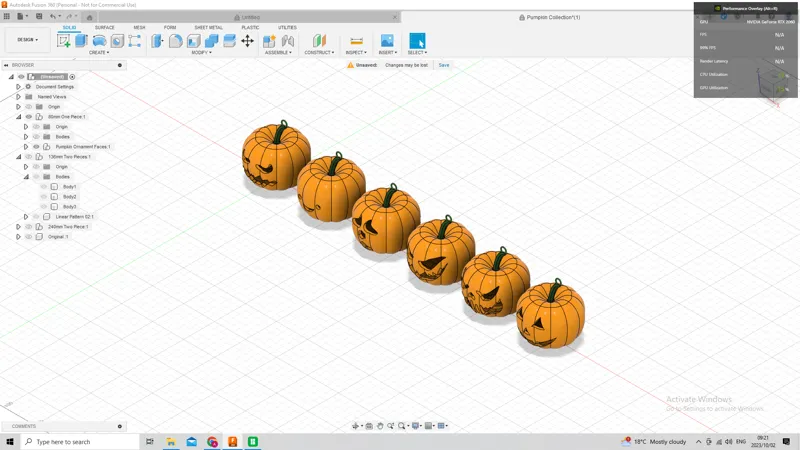Click the Combine tool icon
Viewport: 800px width, 450px height.
(x=211, y=41)
